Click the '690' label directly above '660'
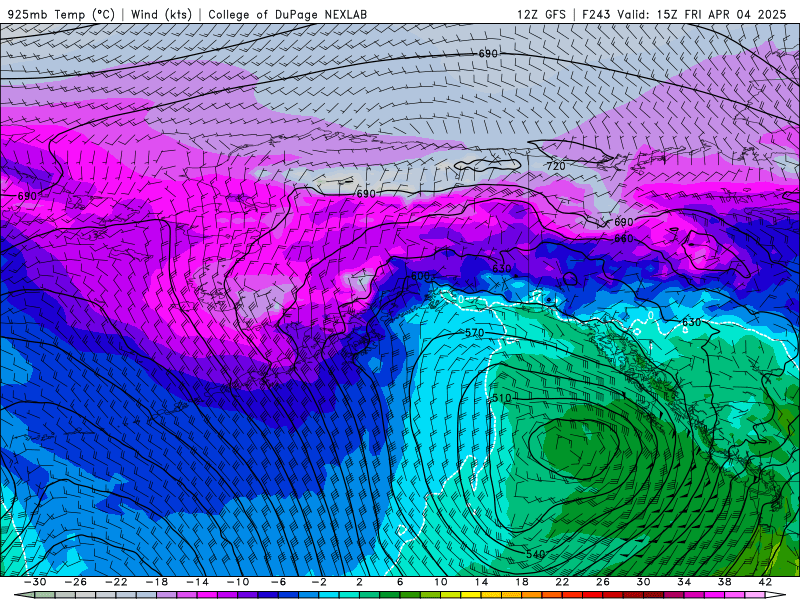The image size is (800, 600). click(x=623, y=222)
